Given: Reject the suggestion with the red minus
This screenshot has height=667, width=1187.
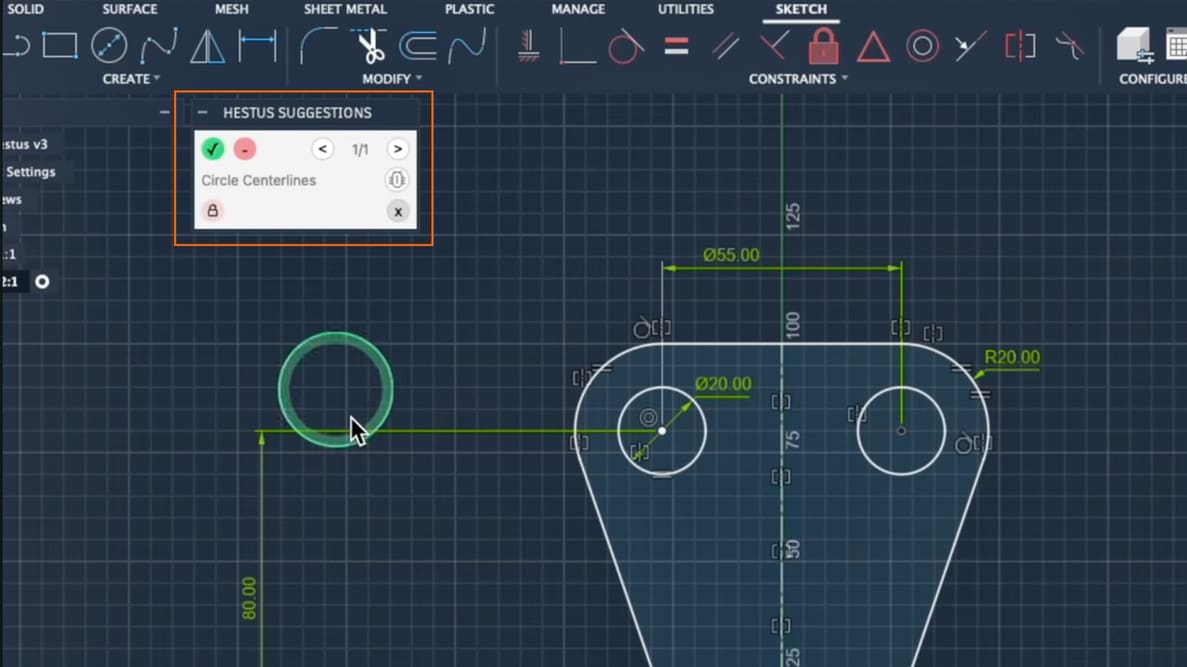Looking at the screenshot, I should (x=245, y=148).
